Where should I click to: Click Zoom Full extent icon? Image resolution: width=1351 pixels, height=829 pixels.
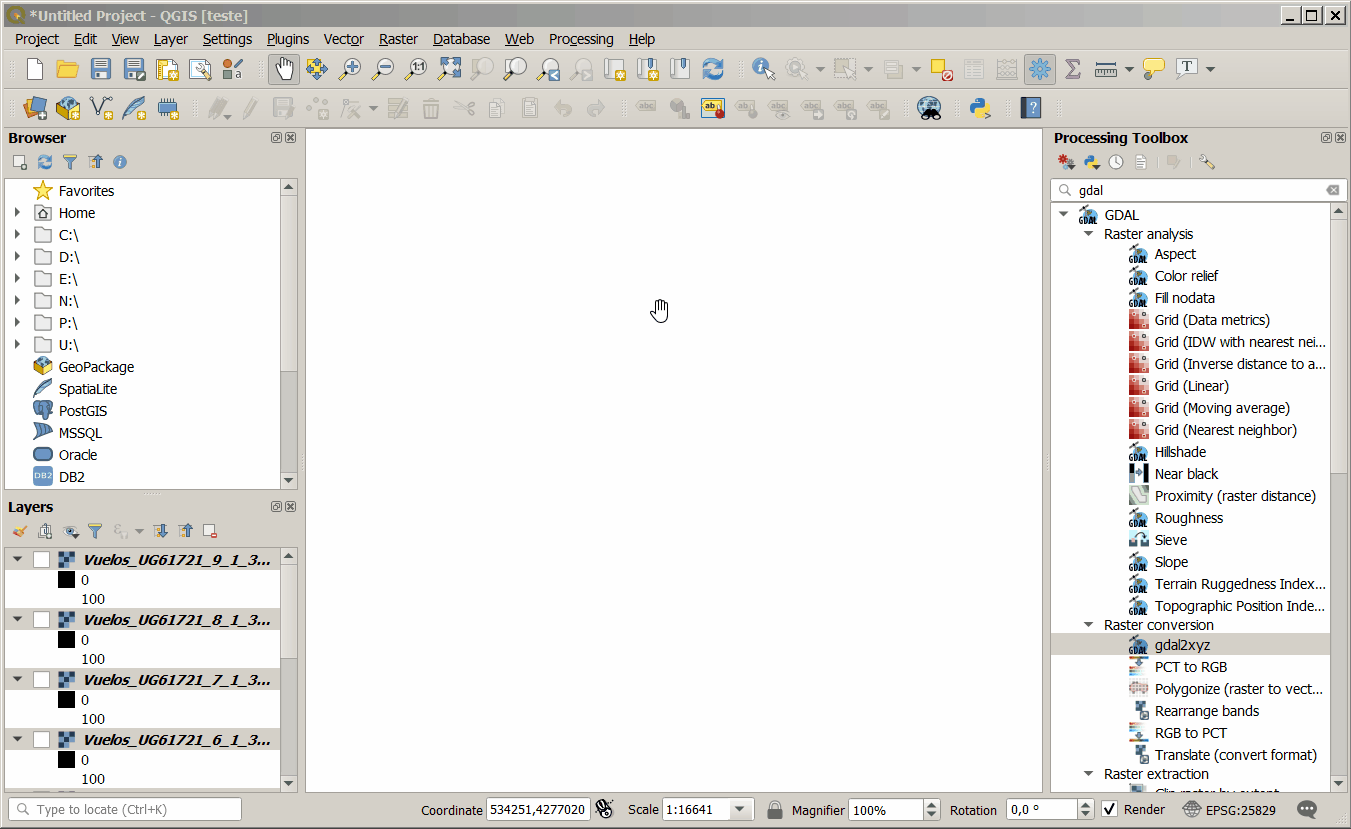(x=449, y=69)
